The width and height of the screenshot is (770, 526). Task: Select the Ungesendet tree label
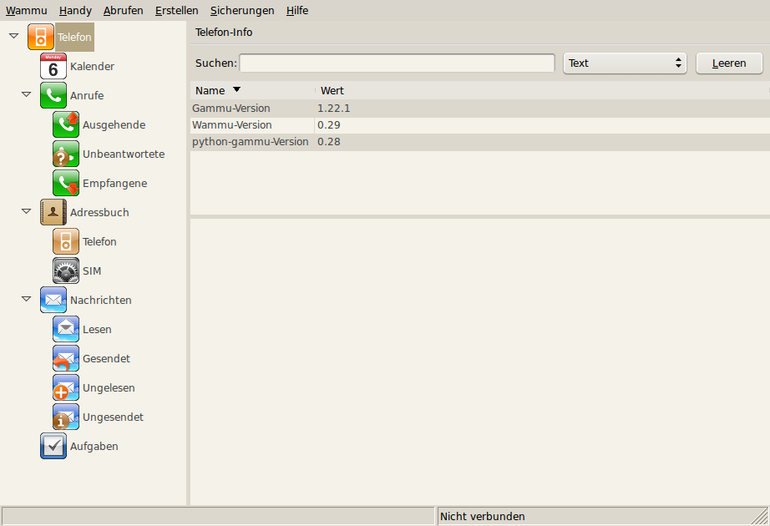tap(113, 417)
